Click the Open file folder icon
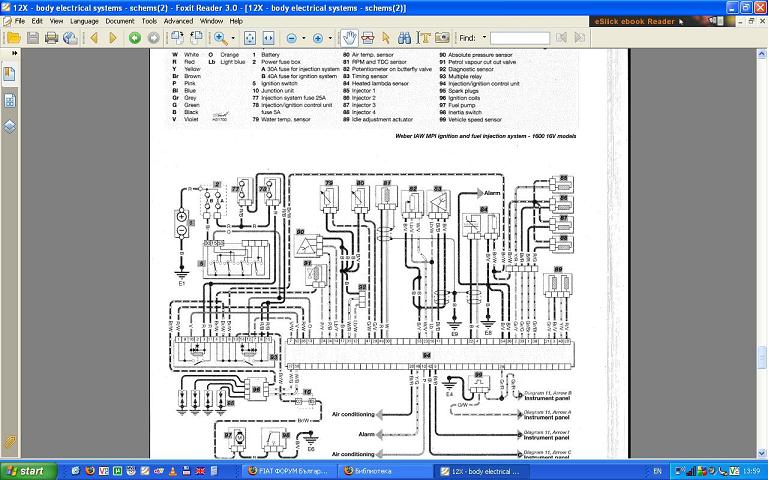The width and height of the screenshot is (768, 480). tap(13, 38)
